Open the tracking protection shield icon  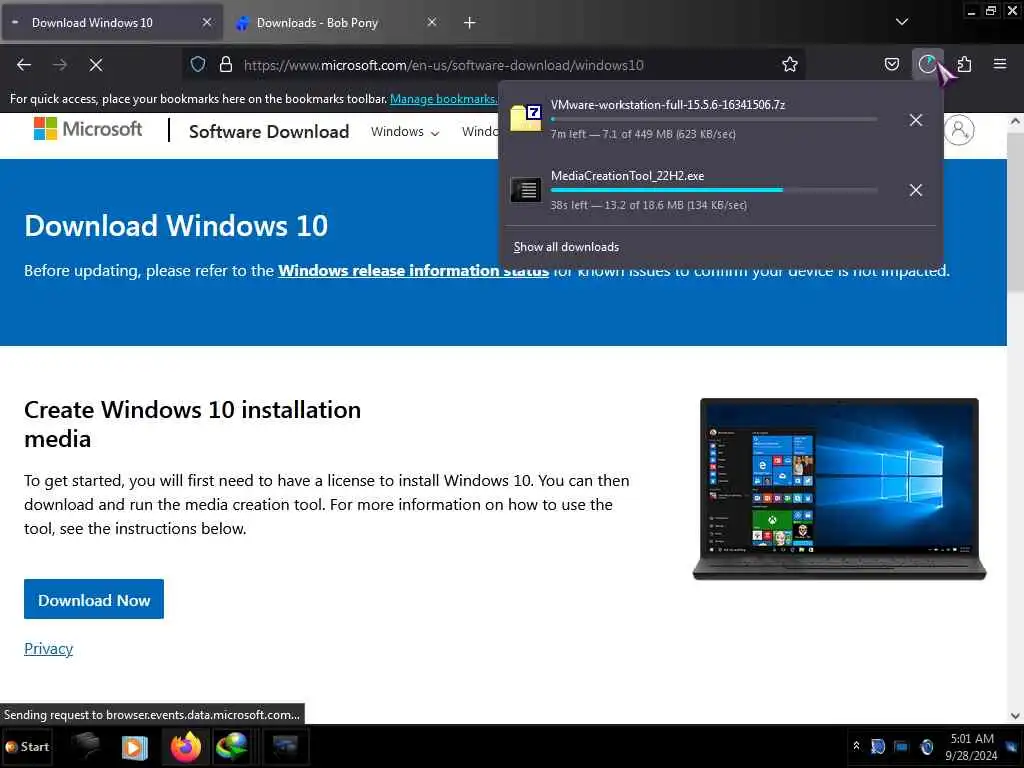click(198, 64)
